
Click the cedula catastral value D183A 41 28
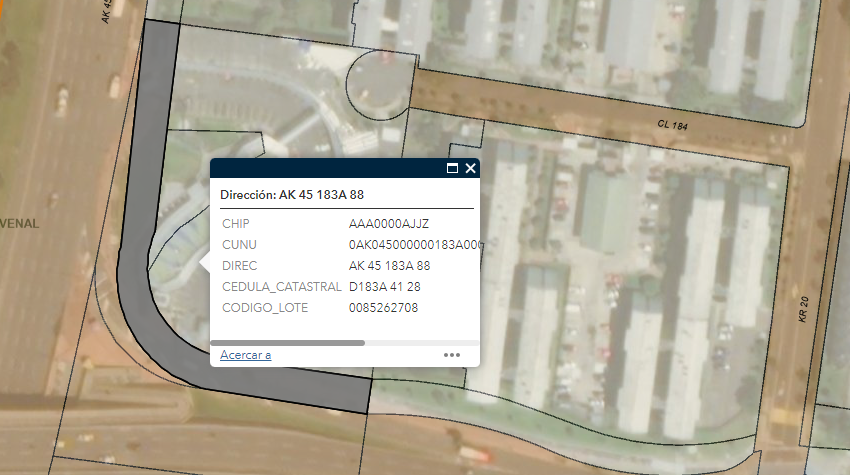coord(384,287)
